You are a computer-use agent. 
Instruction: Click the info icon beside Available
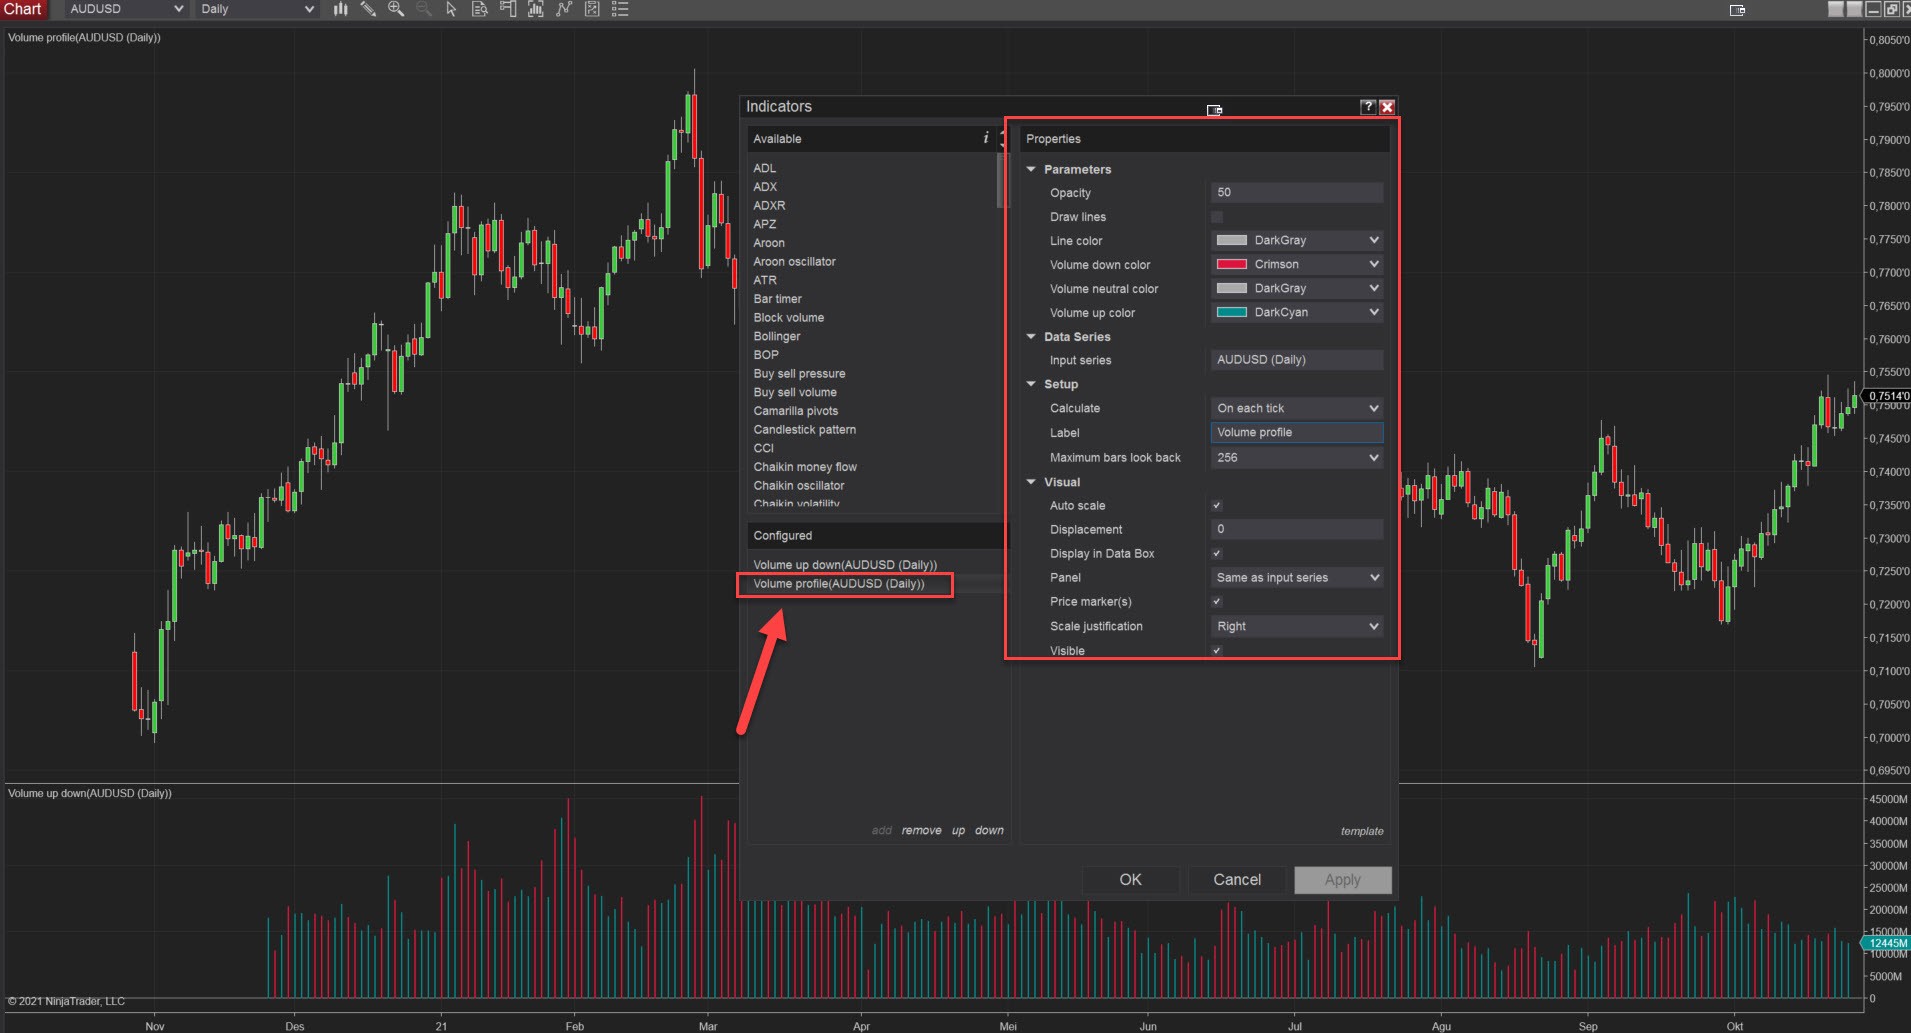coord(986,138)
